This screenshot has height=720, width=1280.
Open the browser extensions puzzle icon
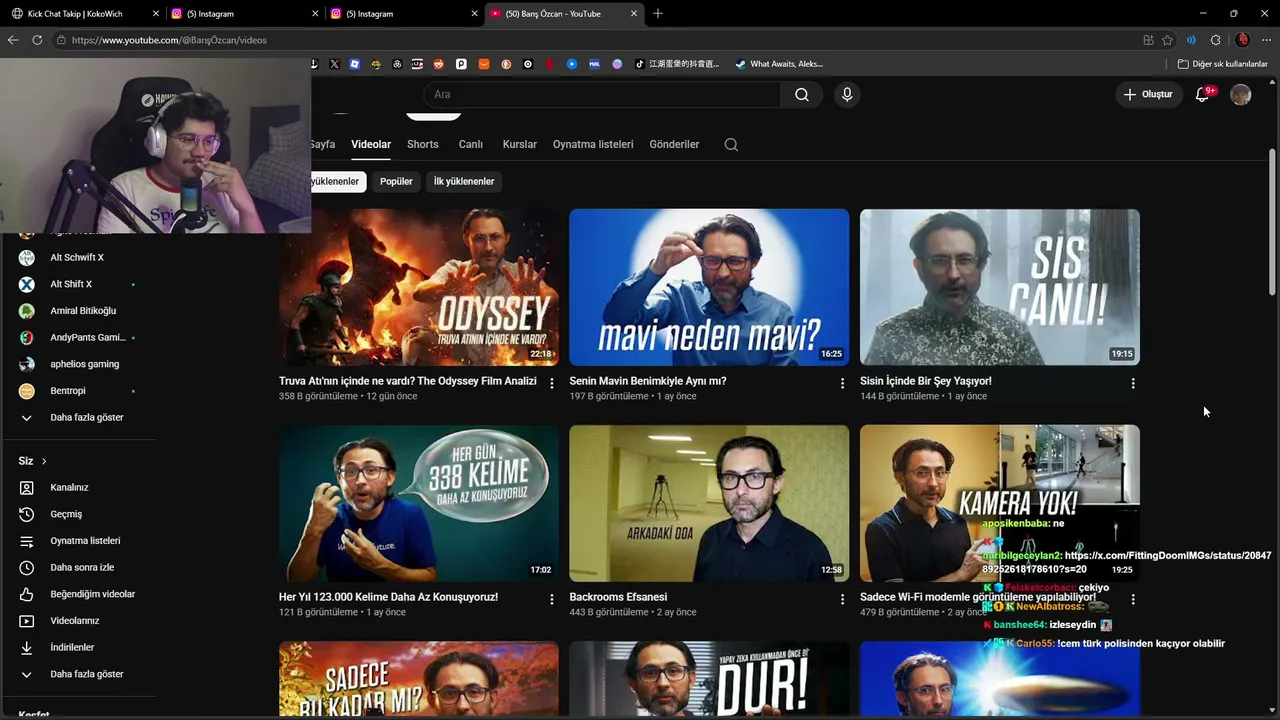tap(1215, 40)
